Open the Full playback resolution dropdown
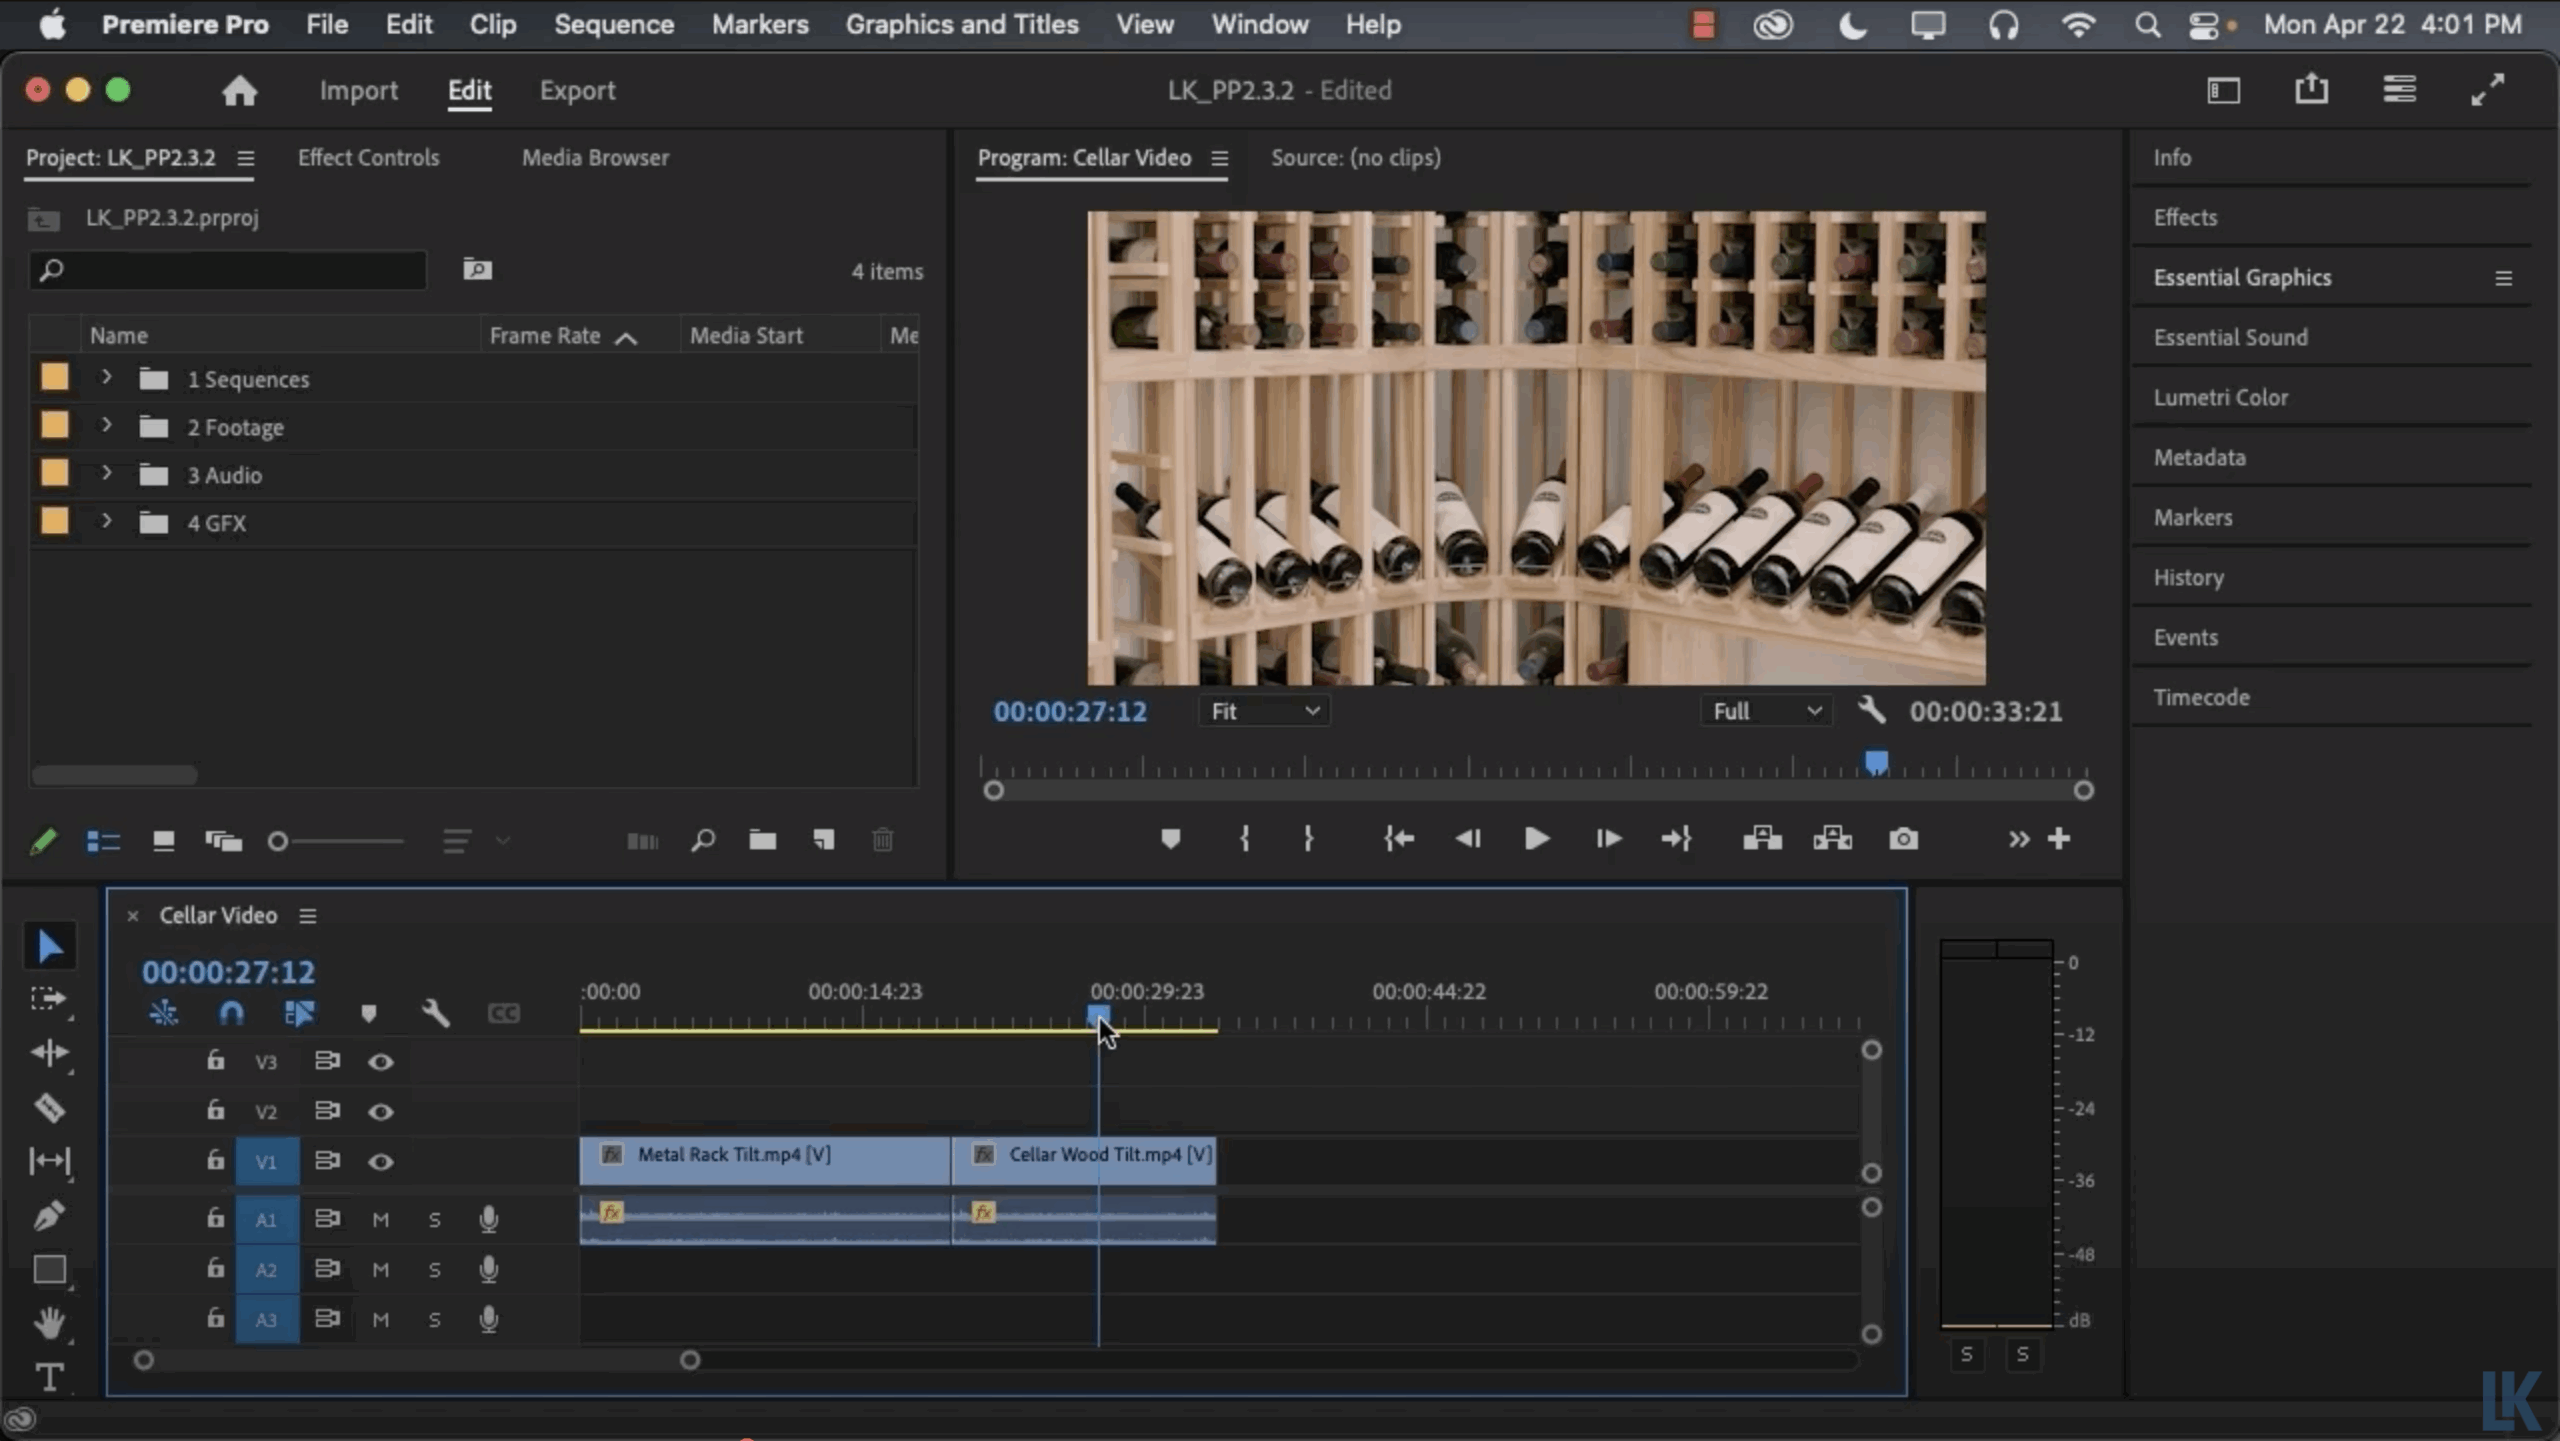Image resolution: width=2560 pixels, height=1441 pixels. pos(1766,711)
